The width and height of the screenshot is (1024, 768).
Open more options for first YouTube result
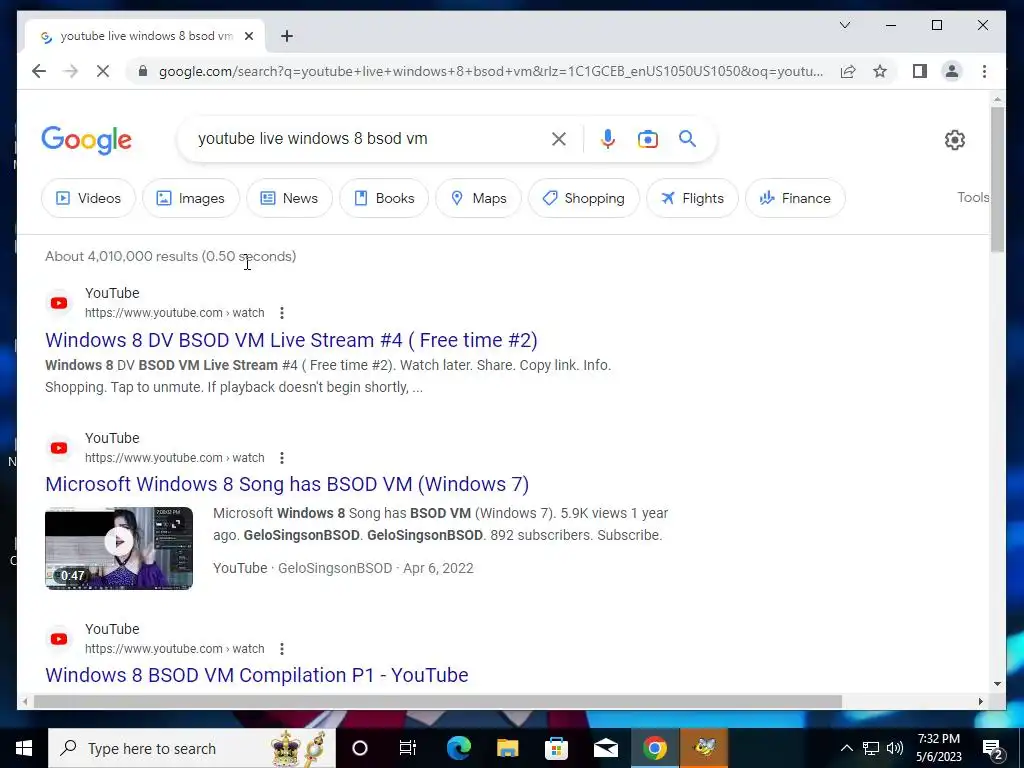[x=281, y=313]
